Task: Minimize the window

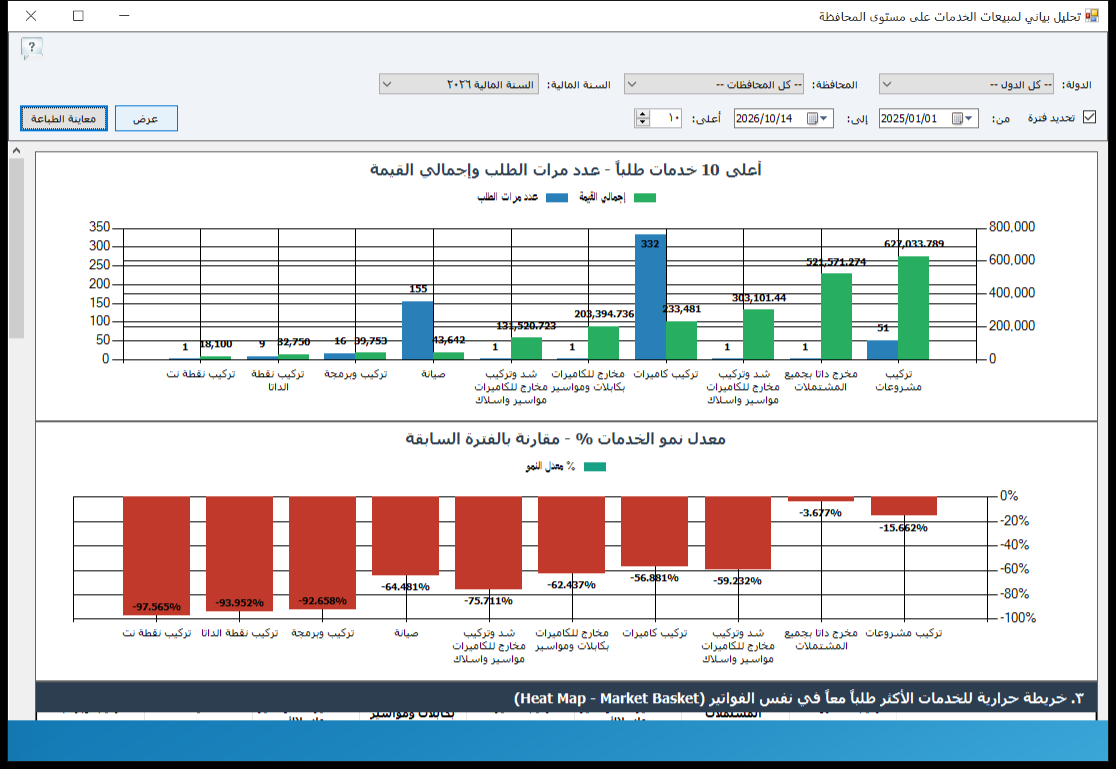Action: click(x=125, y=16)
